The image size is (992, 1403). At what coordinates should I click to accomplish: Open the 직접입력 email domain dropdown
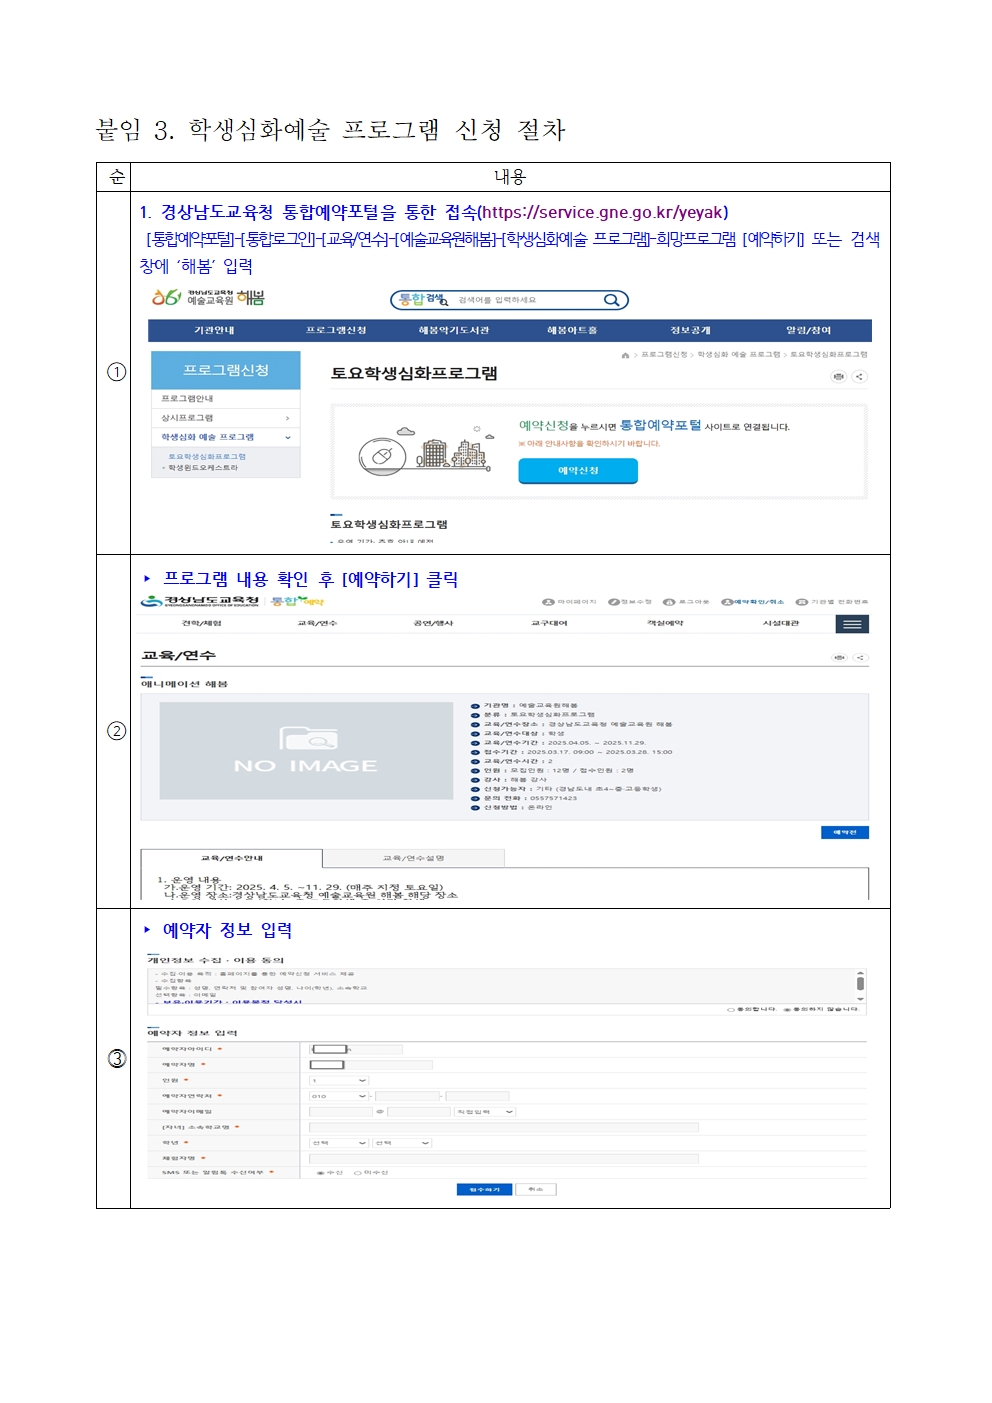[485, 1112]
